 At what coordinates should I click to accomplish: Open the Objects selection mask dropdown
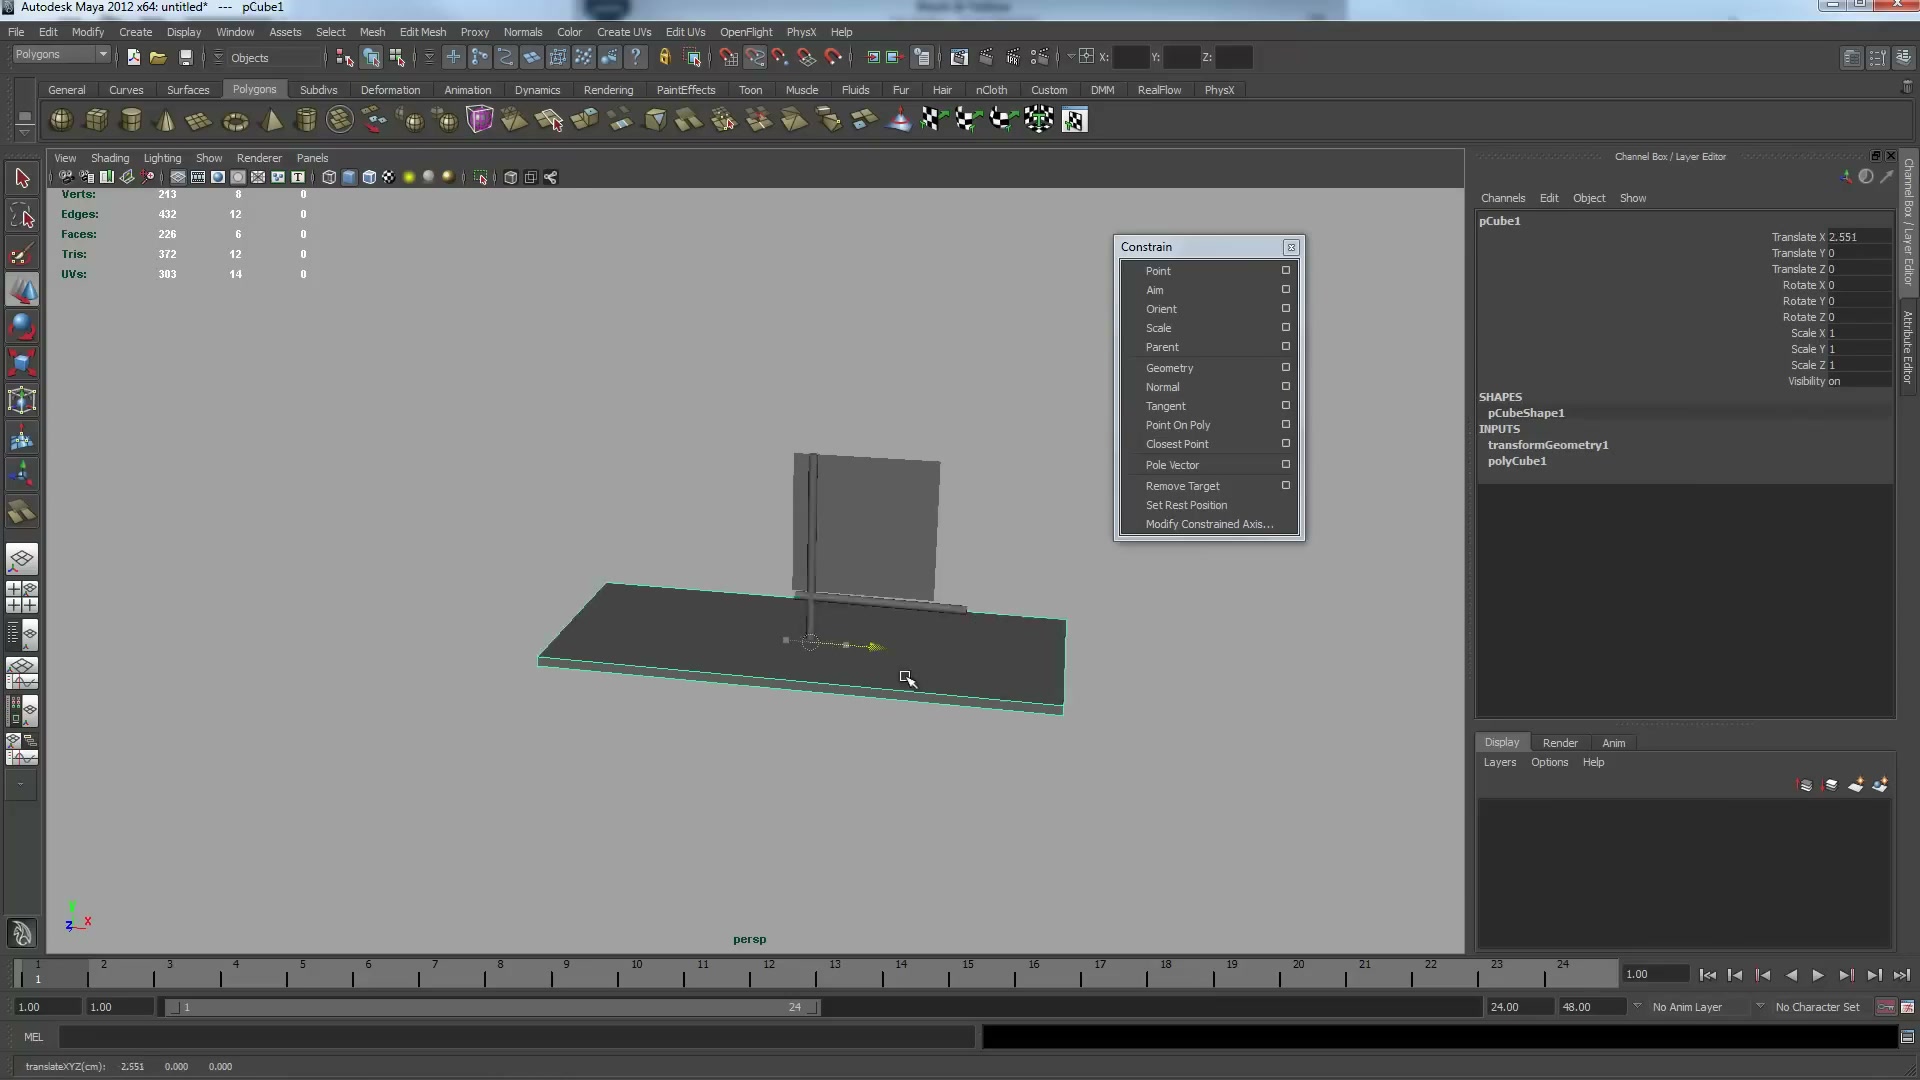218,58
